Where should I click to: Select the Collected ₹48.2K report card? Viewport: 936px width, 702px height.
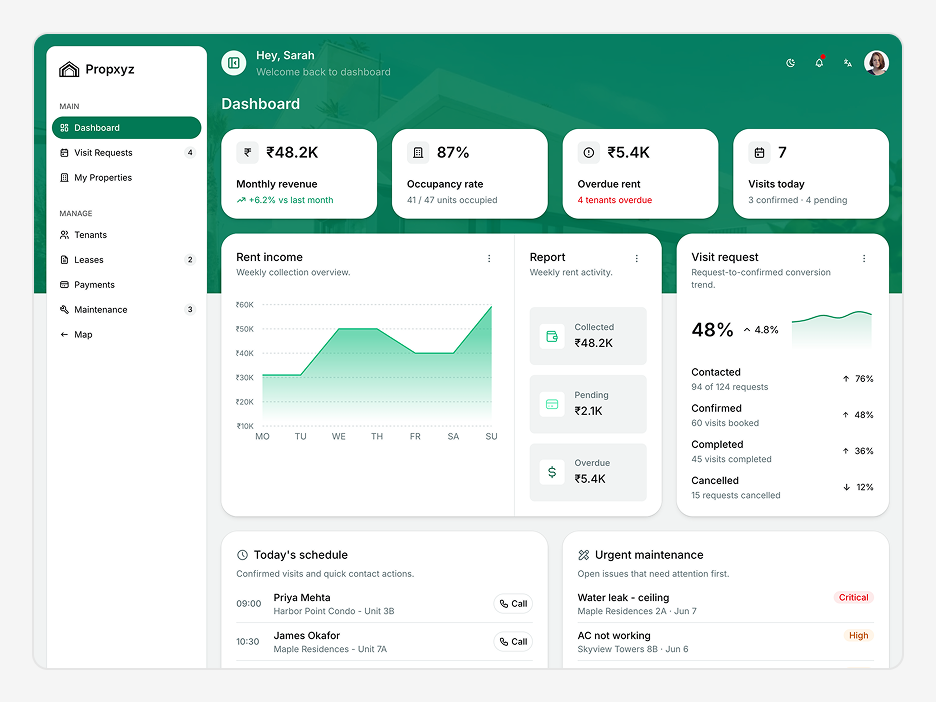(588, 336)
